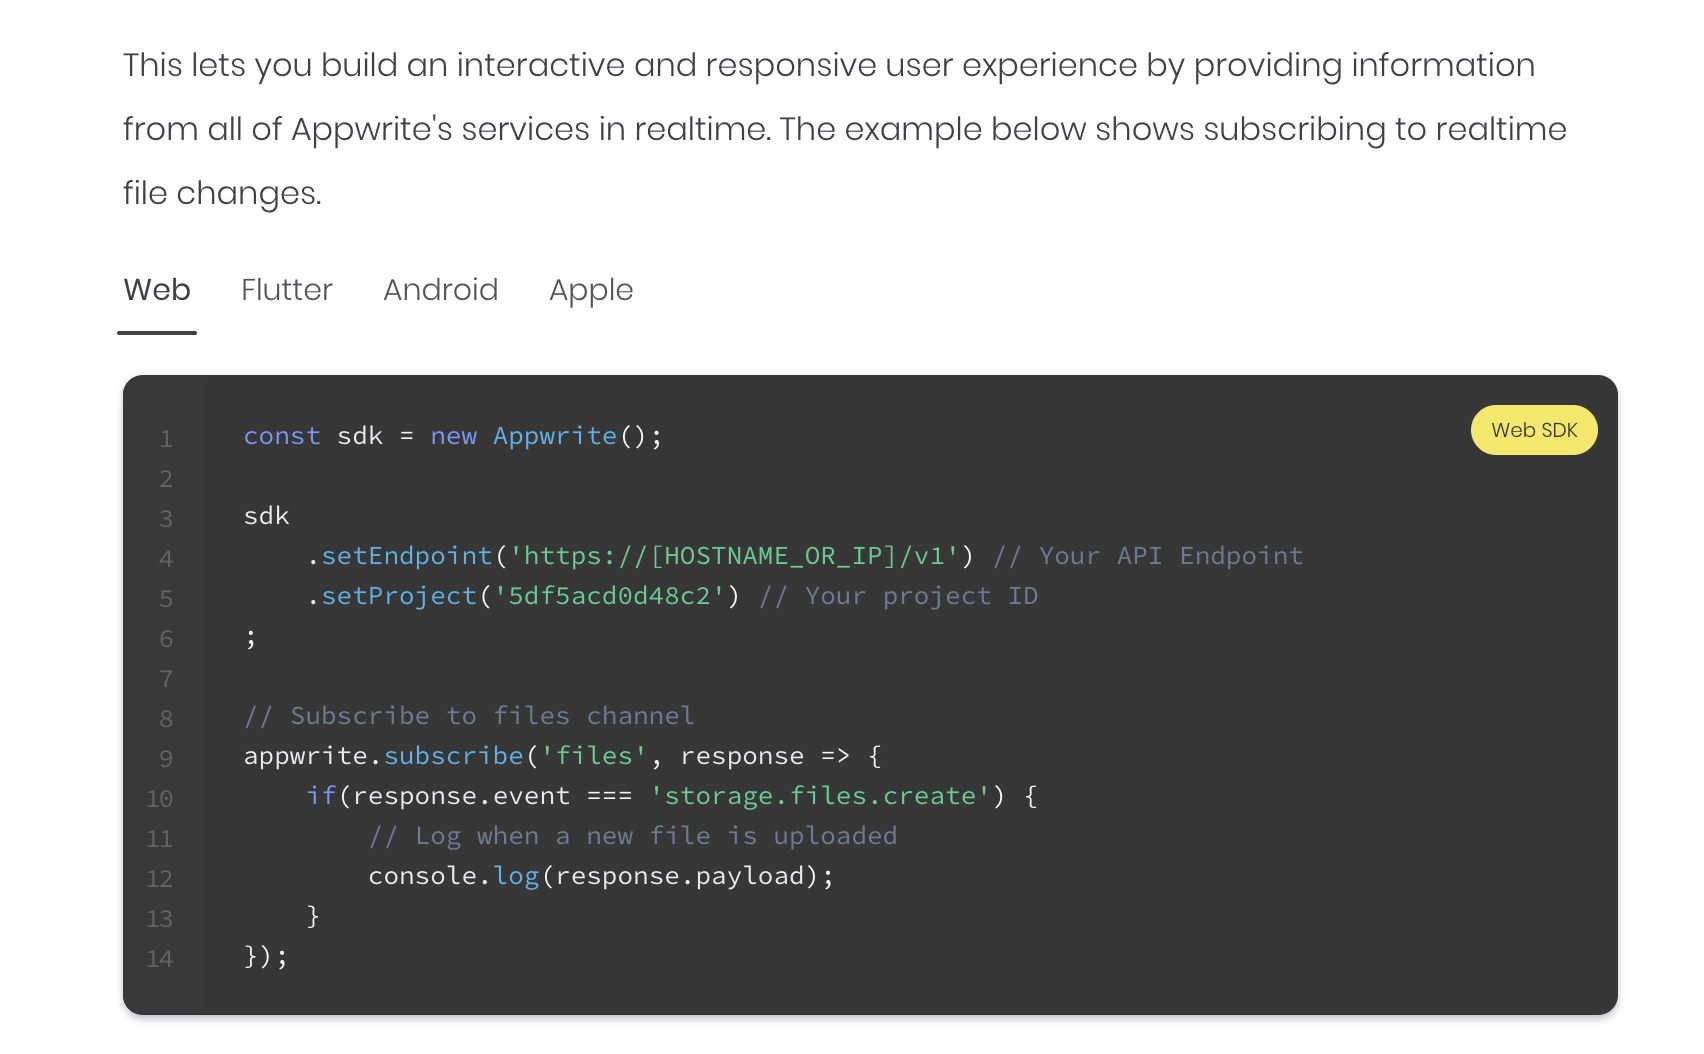Click the '// Your API Endpoint' comment
The height and width of the screenshot is (1054, 1704).
[x=1148, y=556]
